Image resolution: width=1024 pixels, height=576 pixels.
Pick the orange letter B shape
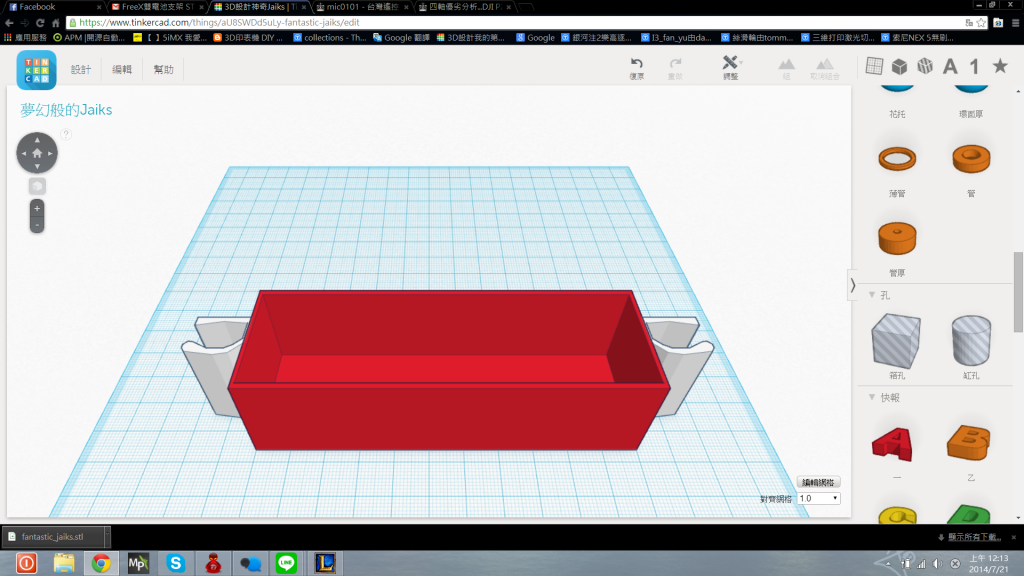pos(969,443)
